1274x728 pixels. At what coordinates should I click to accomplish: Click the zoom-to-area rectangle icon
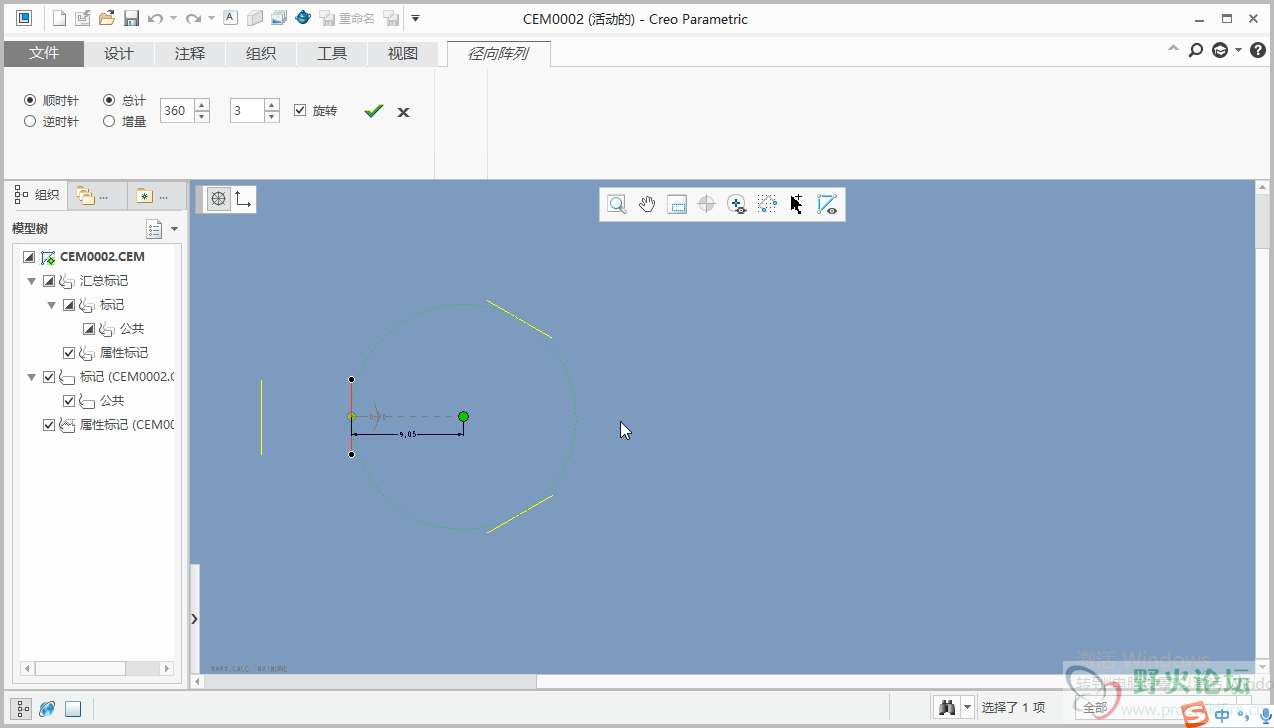coord(677,204)
